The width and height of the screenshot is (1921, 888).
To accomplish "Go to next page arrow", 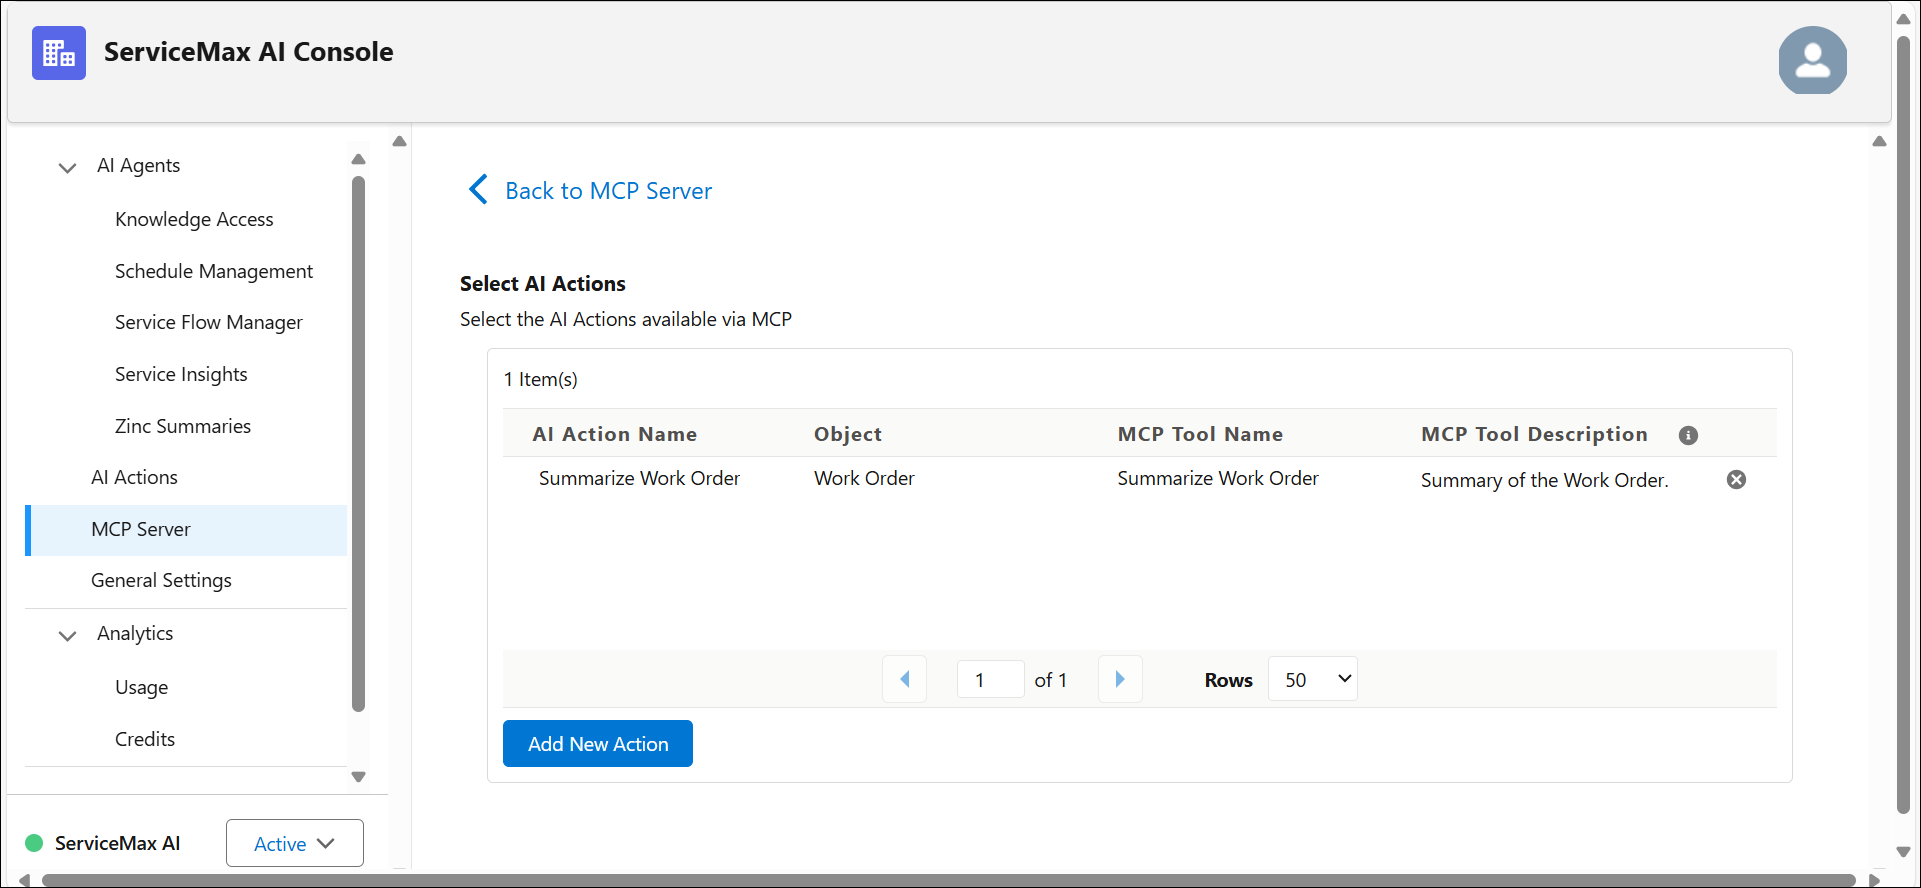I will pyautogui.click(x=1120, y=680).
